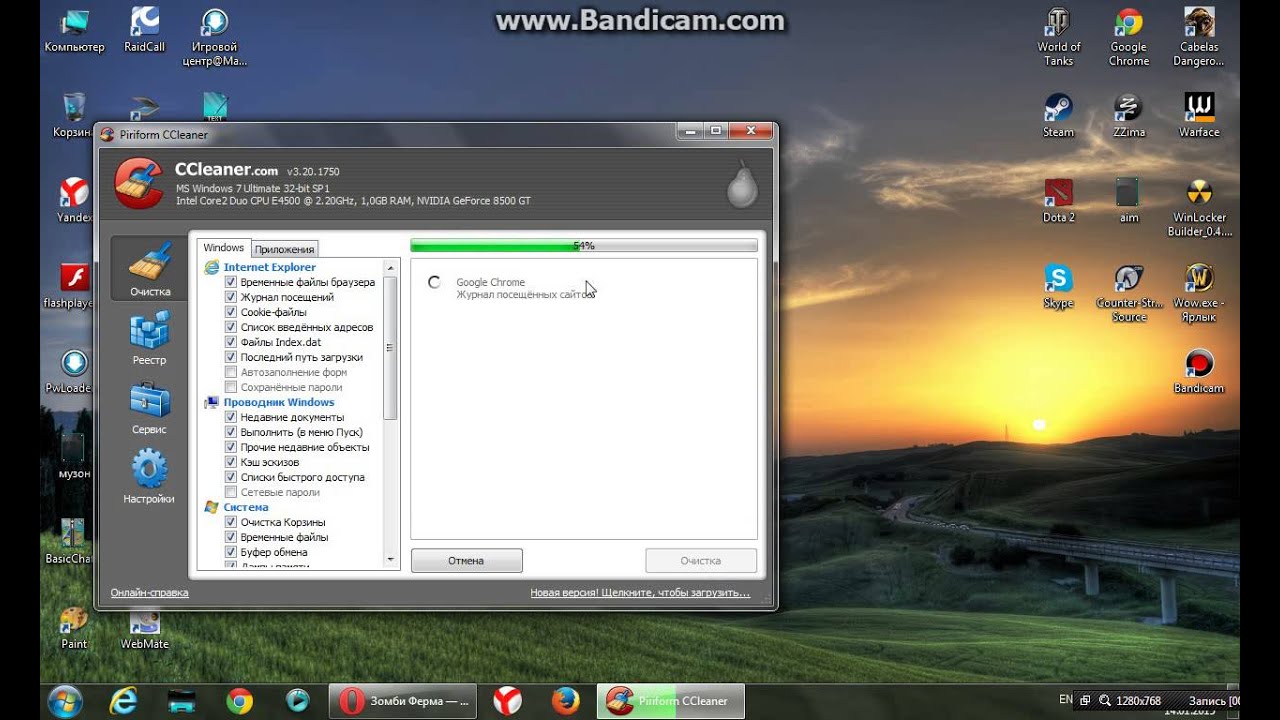Uncheck Временные файлы браузера checkbox

(231, 282)
